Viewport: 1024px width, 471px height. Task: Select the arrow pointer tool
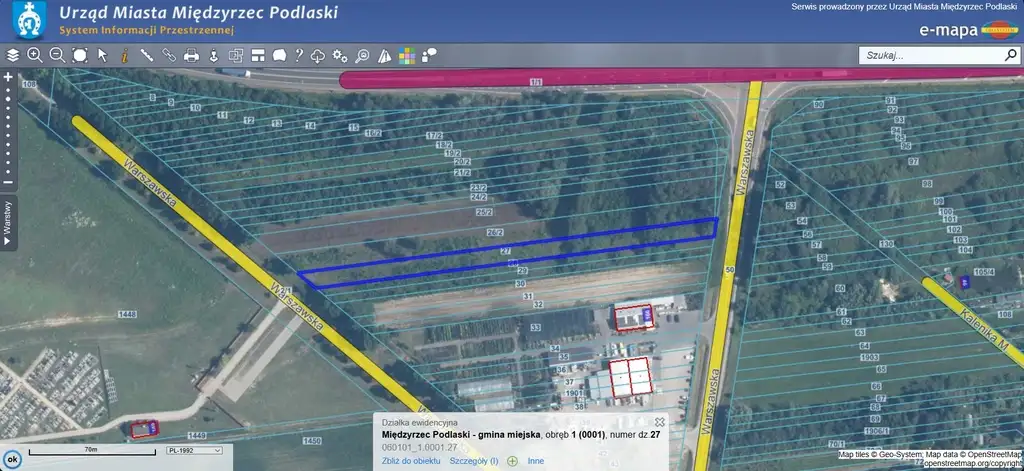click(x=102, y=56)
